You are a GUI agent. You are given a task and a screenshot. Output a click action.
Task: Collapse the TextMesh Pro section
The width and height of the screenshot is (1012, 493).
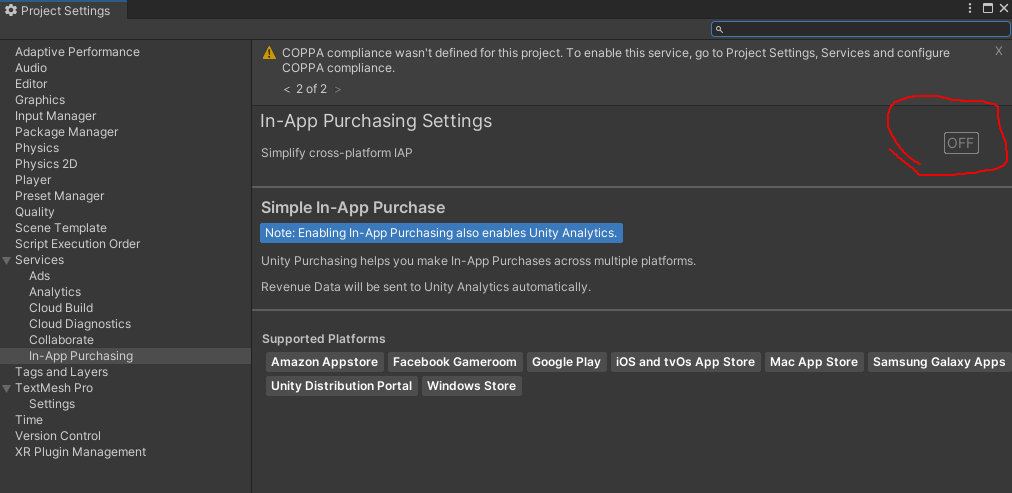pyautogui.click(x=7, y=388)
